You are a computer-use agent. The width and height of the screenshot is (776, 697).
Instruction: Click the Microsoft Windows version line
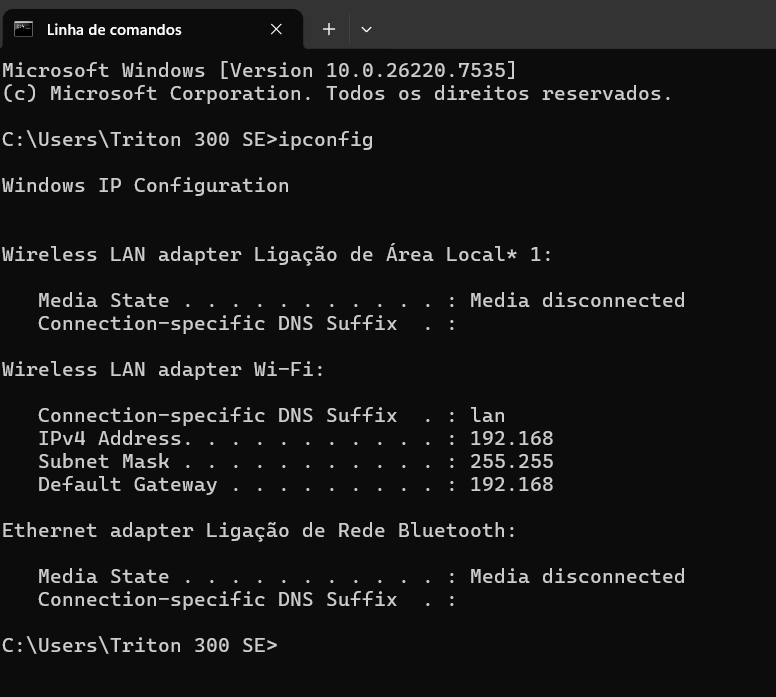[x=259, y=71]
